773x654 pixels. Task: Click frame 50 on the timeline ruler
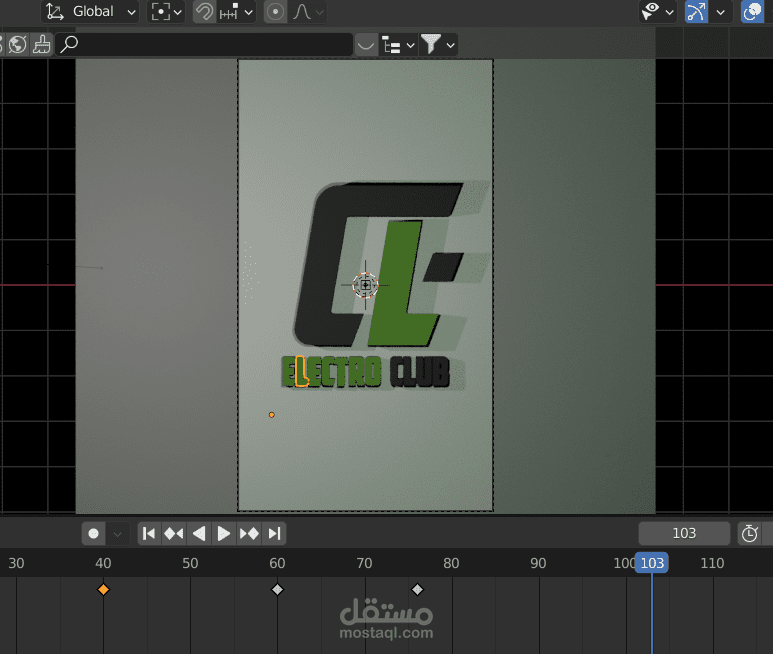point(190,563)
